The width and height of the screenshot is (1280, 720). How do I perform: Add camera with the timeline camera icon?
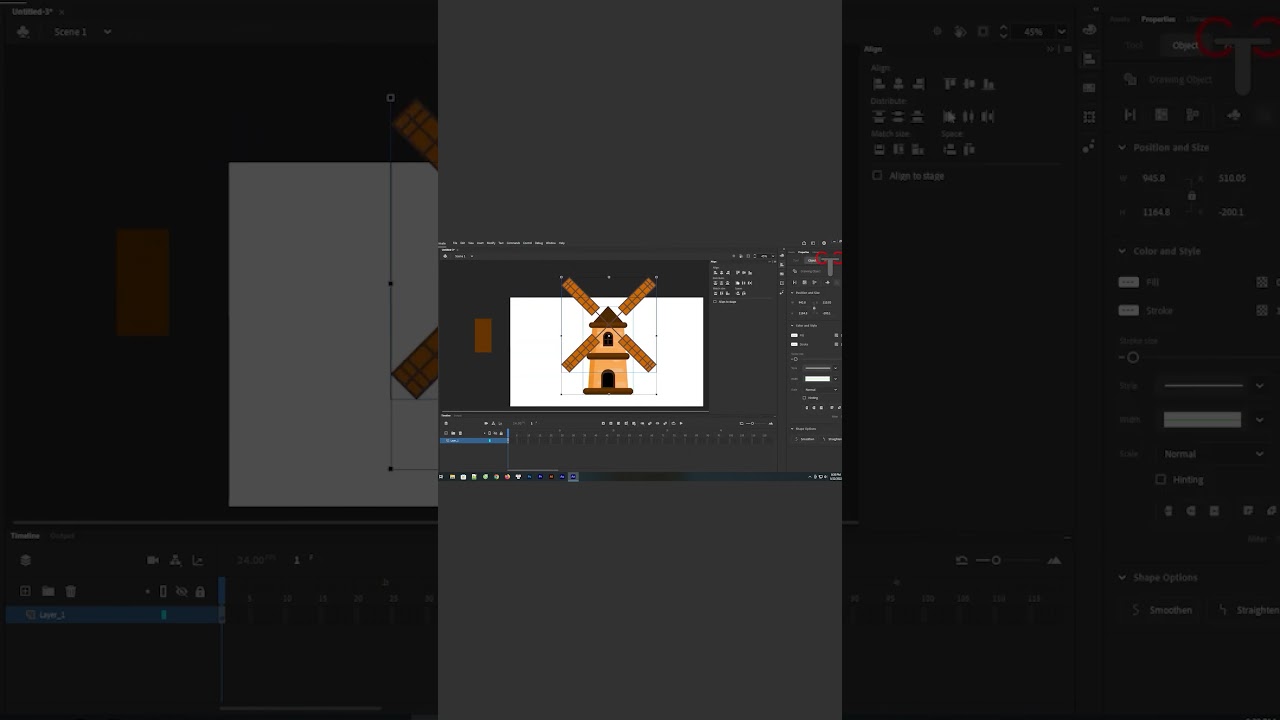point(153,560)
